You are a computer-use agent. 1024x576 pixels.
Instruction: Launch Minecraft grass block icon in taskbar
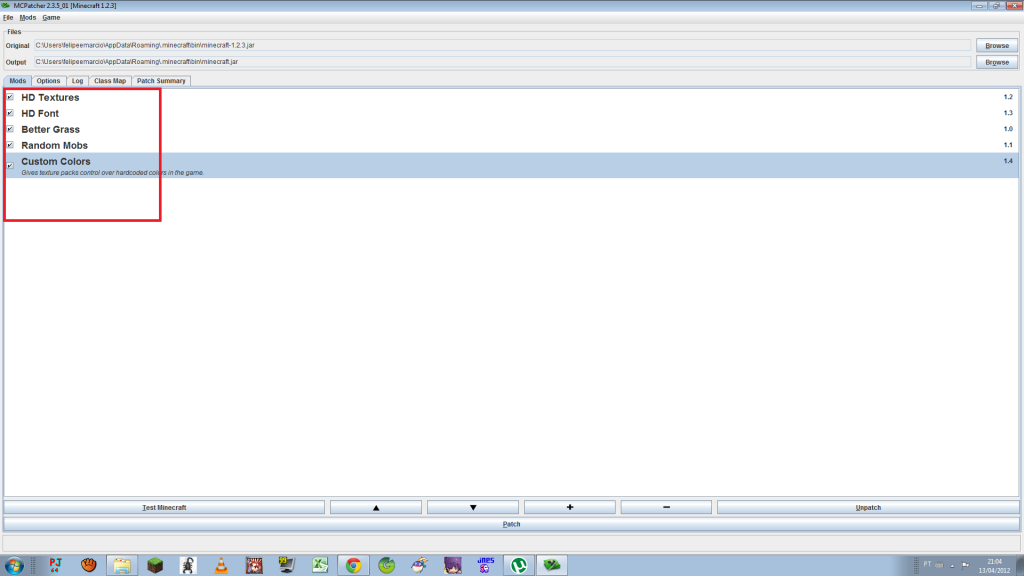pos(155,565)
